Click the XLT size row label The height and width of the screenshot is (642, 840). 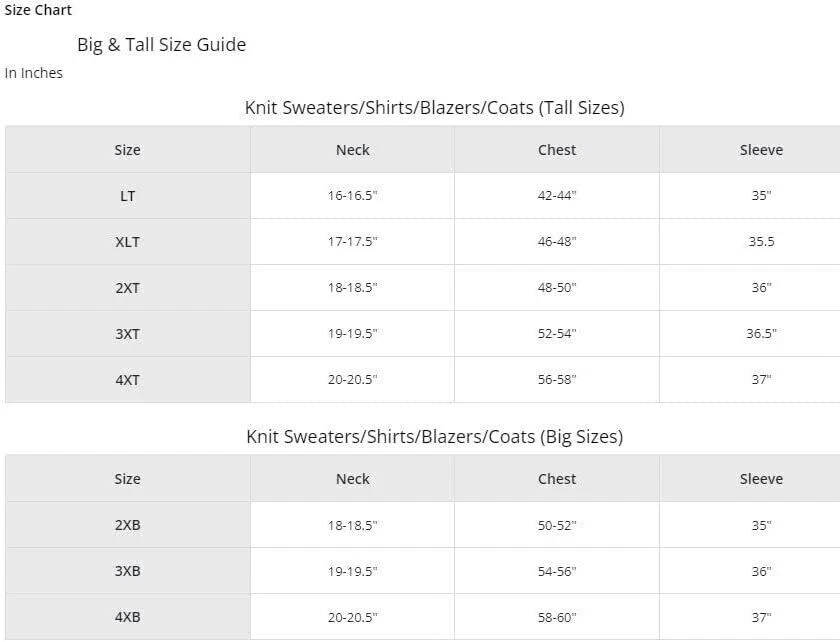(127, 242)
